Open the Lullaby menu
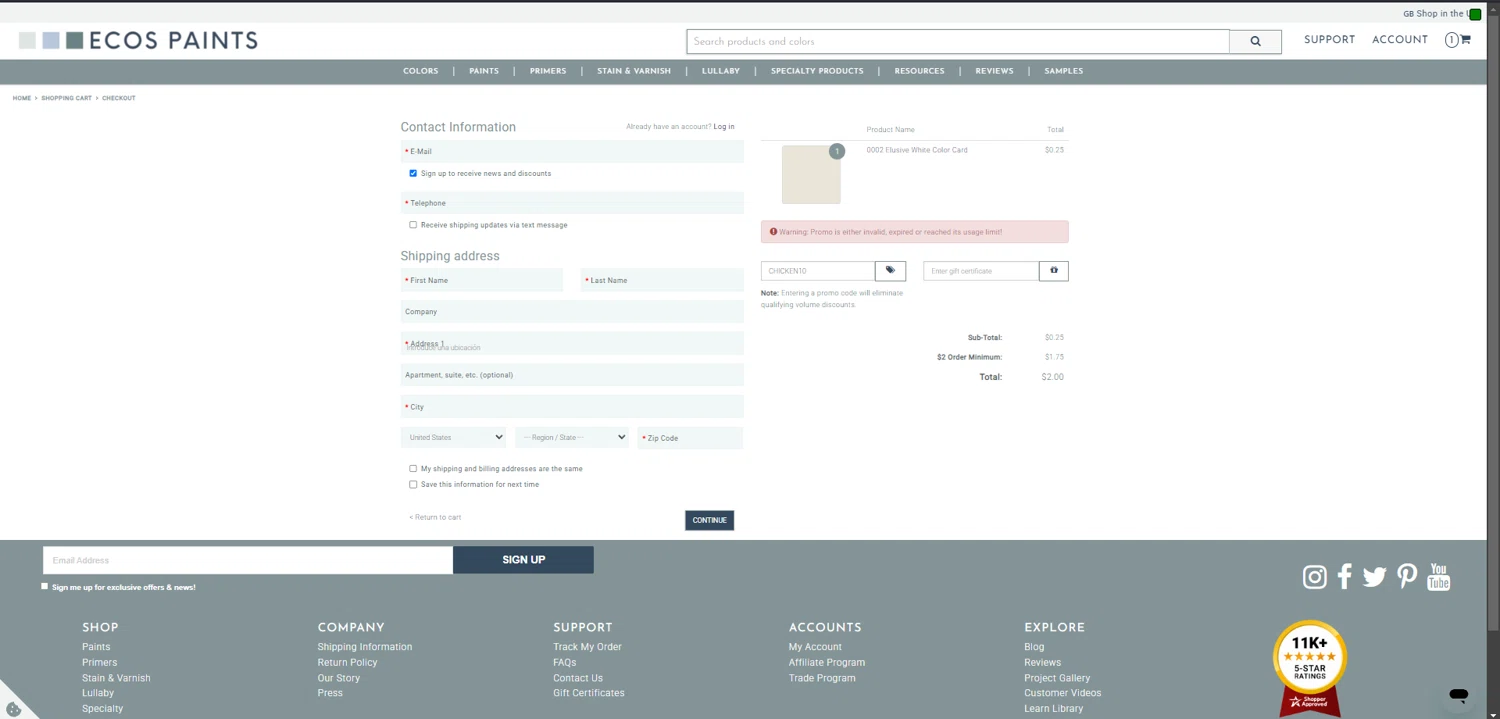This screenshot has height=719, width=1500. pyautogui.click(x=721, y=71)
